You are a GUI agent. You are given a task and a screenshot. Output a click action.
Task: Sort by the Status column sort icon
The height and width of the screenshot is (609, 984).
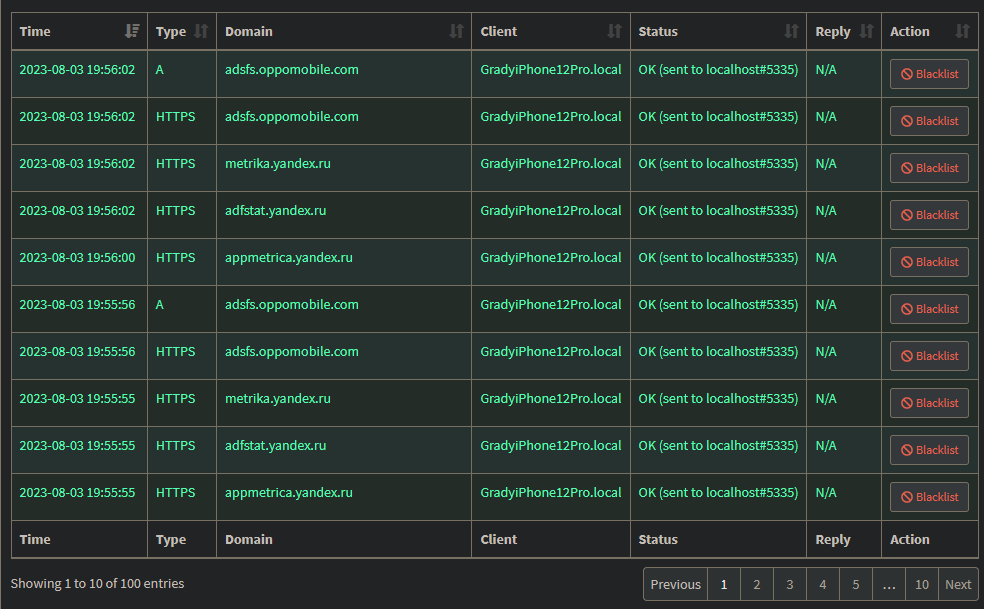(791, 31)
